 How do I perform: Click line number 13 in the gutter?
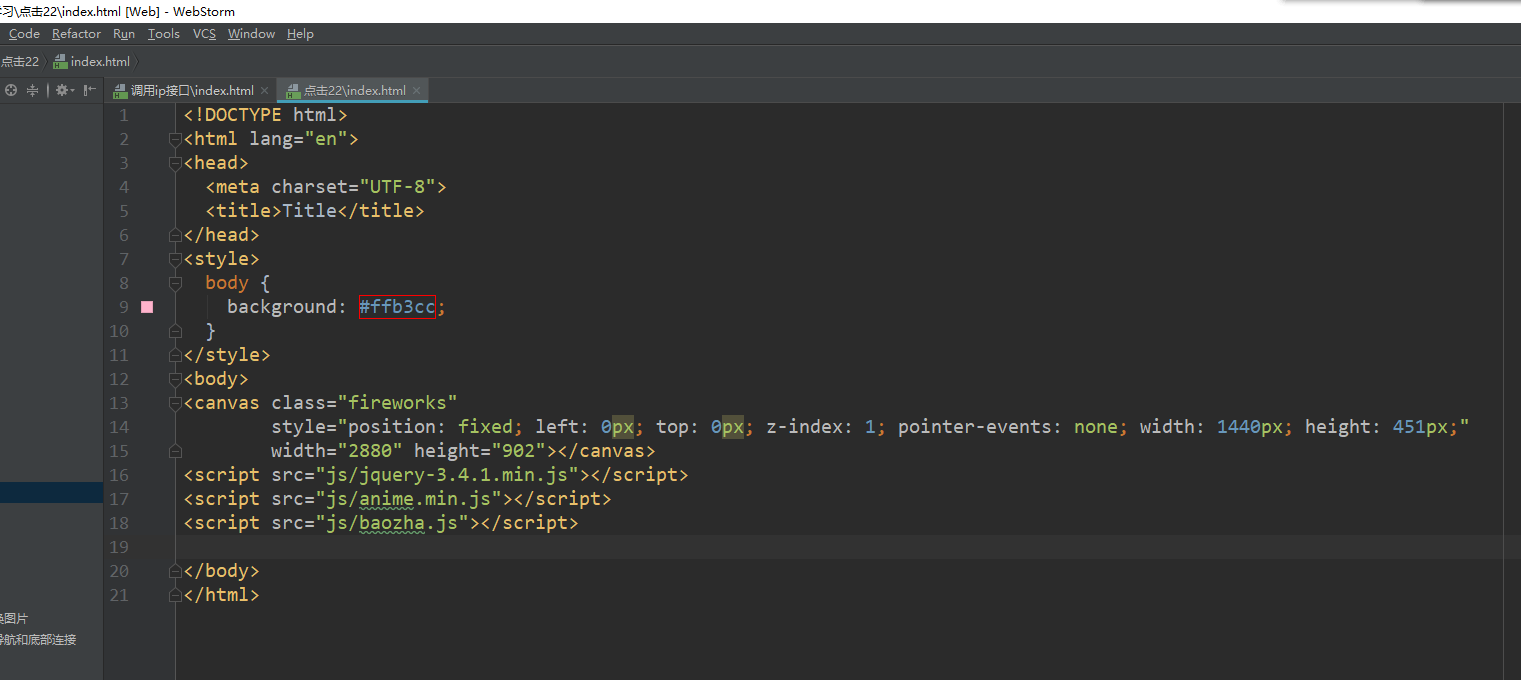coord(119,403)
